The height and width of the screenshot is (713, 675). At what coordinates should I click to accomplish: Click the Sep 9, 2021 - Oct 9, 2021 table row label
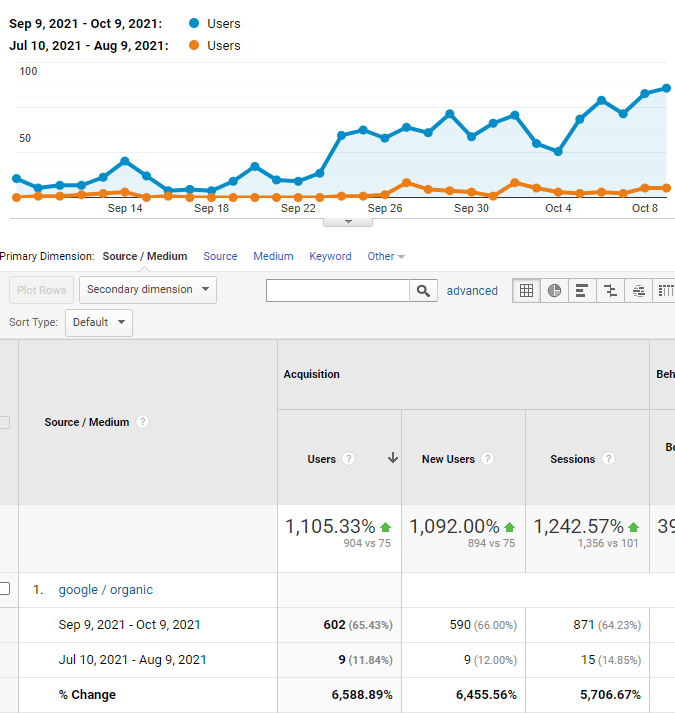click(129, 625)
